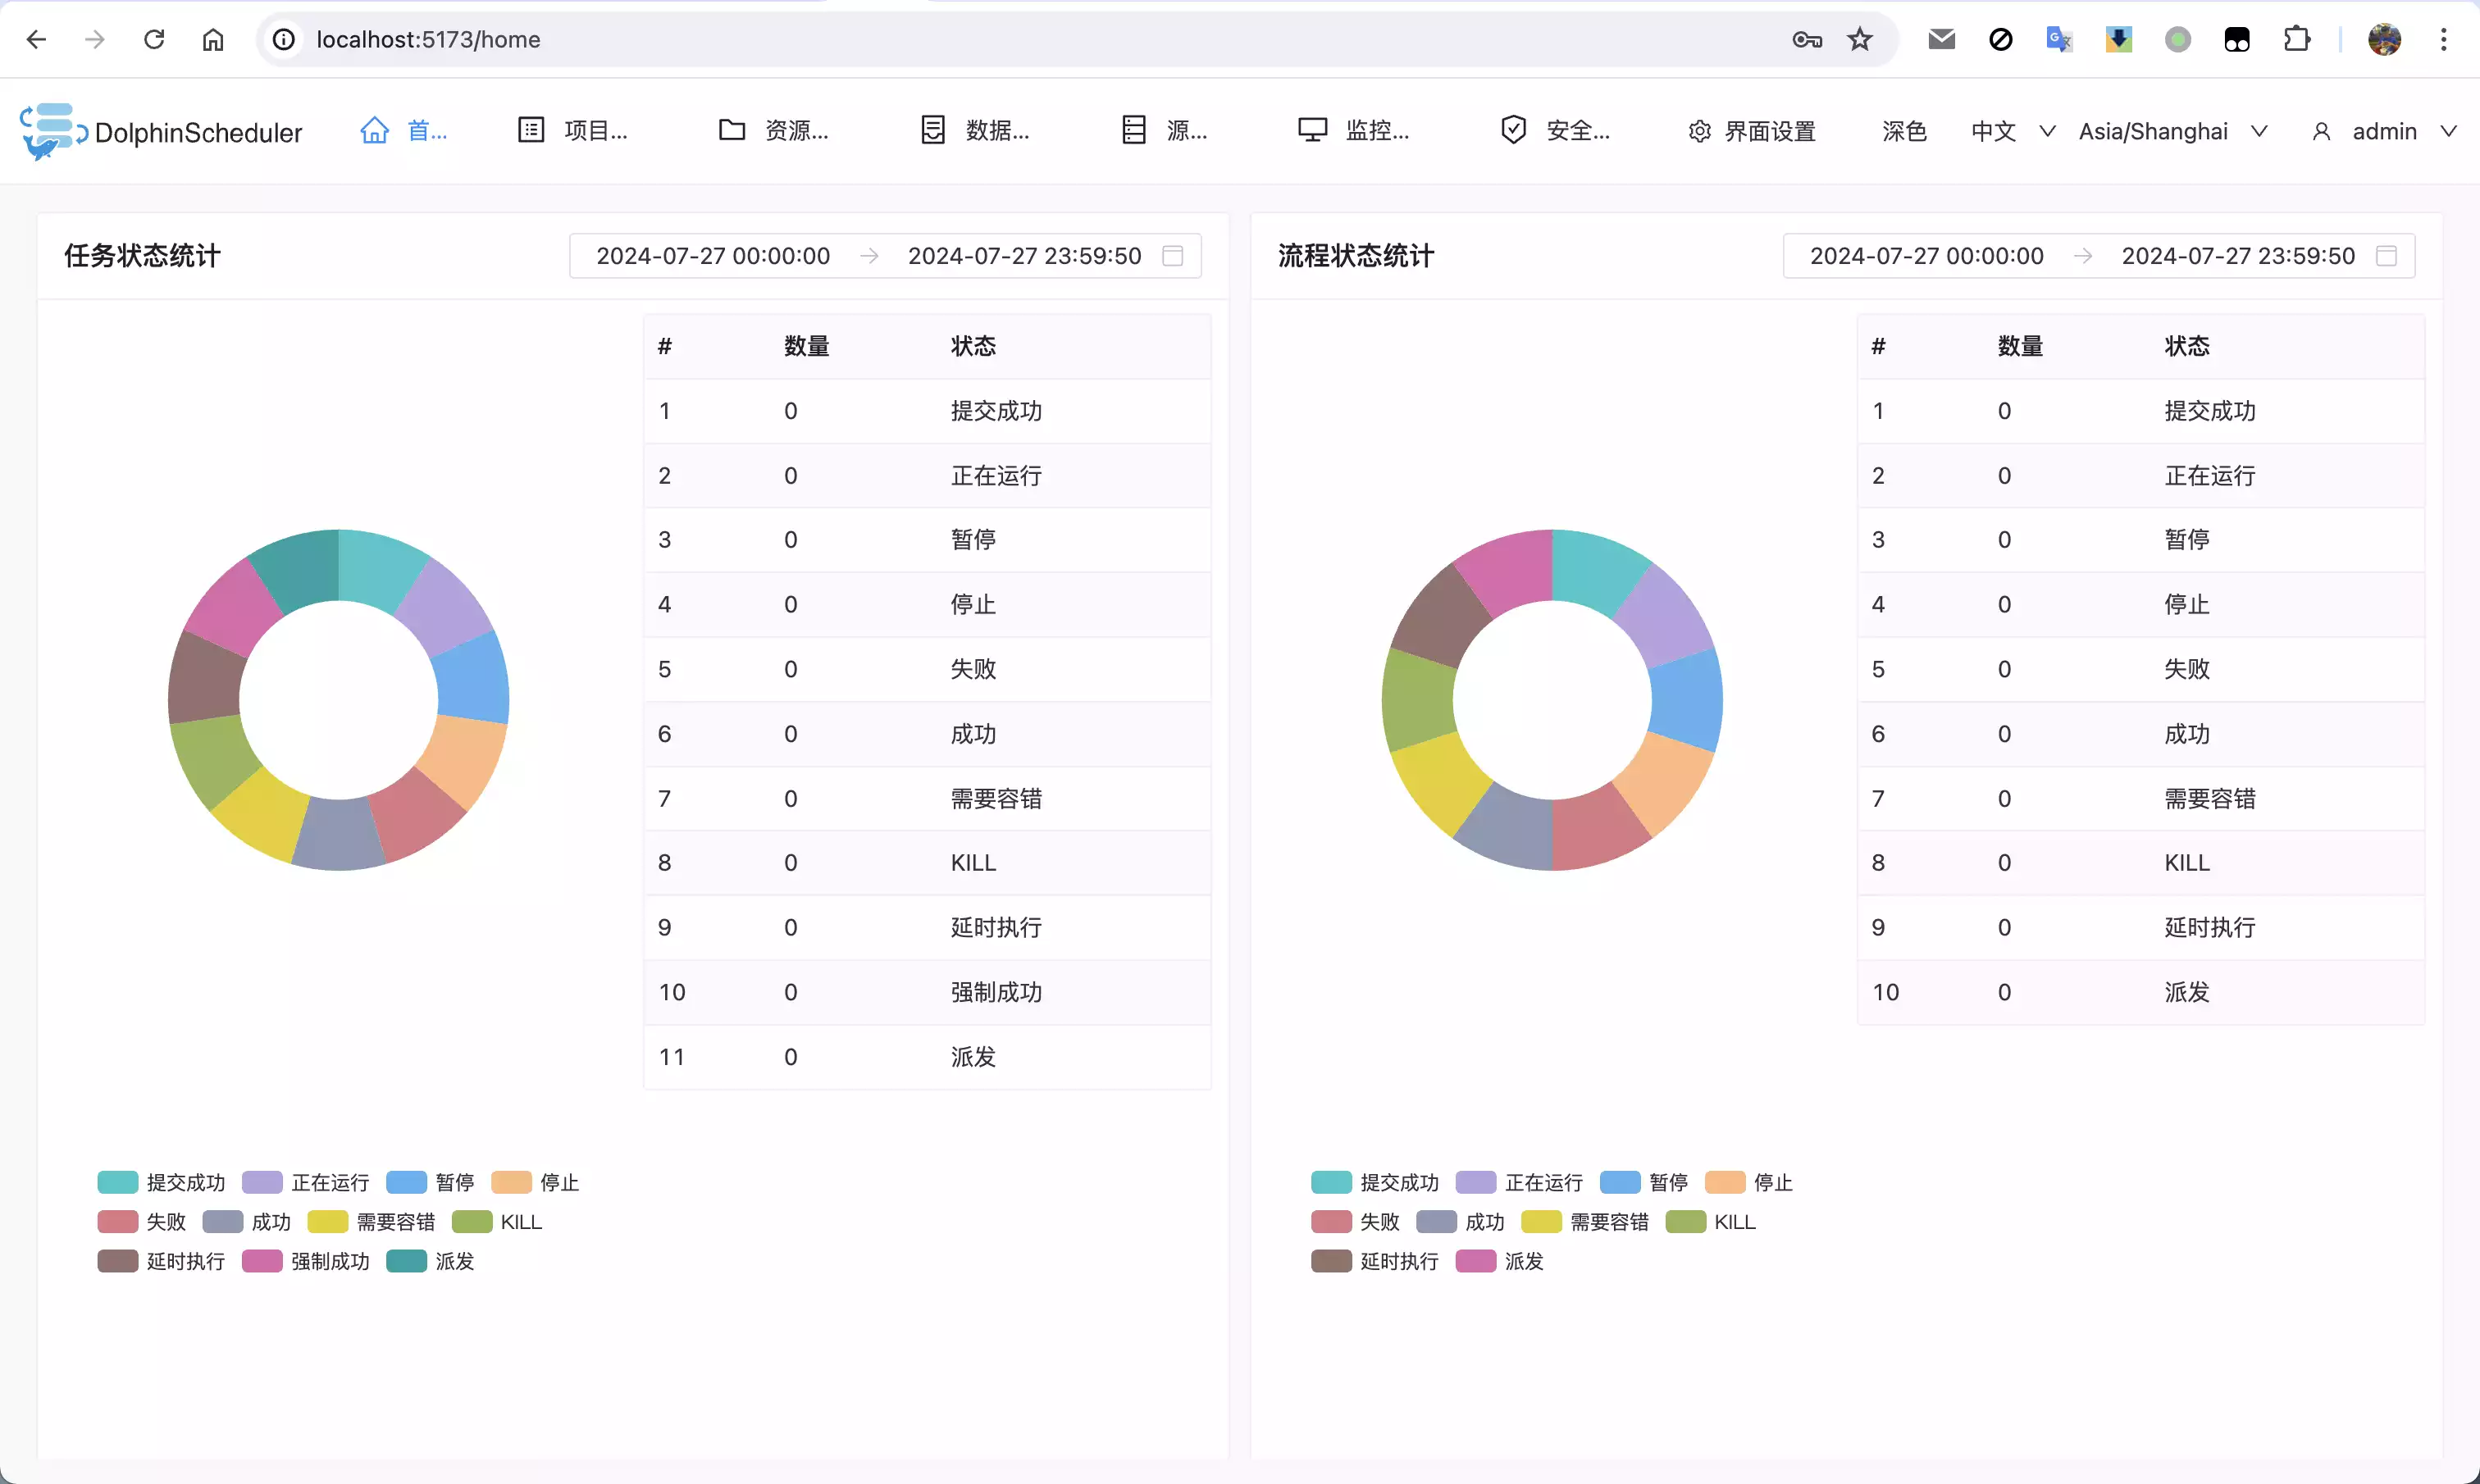Click 数量 column header in process table
2480x1484 pixels.
(x=2020, y=346)
